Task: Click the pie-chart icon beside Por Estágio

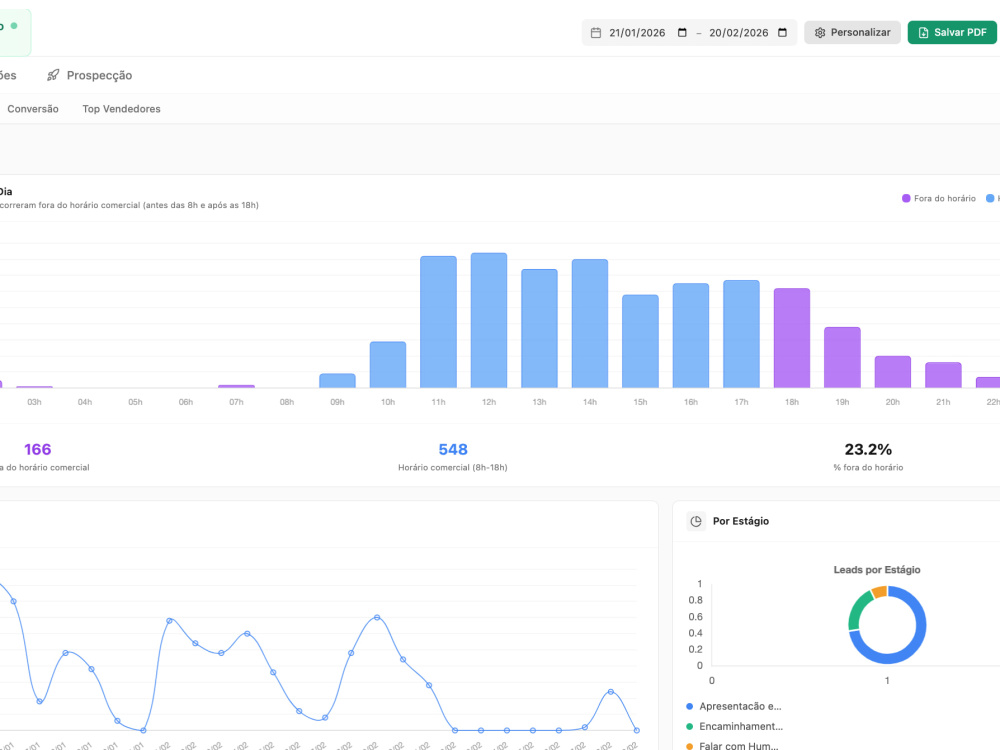Action: 696,521
